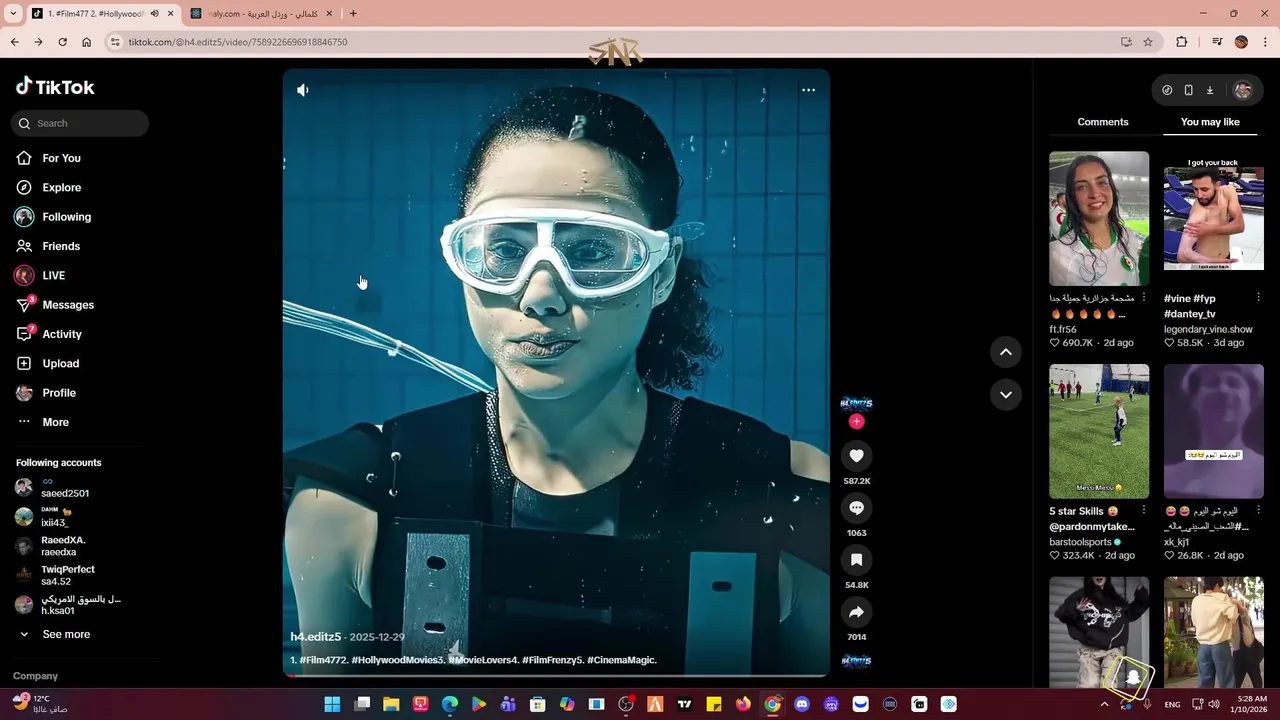1280x720 pixels.
Task: Open the xk_kj1 recommended video thumbnail
Action: [1214, 431]
